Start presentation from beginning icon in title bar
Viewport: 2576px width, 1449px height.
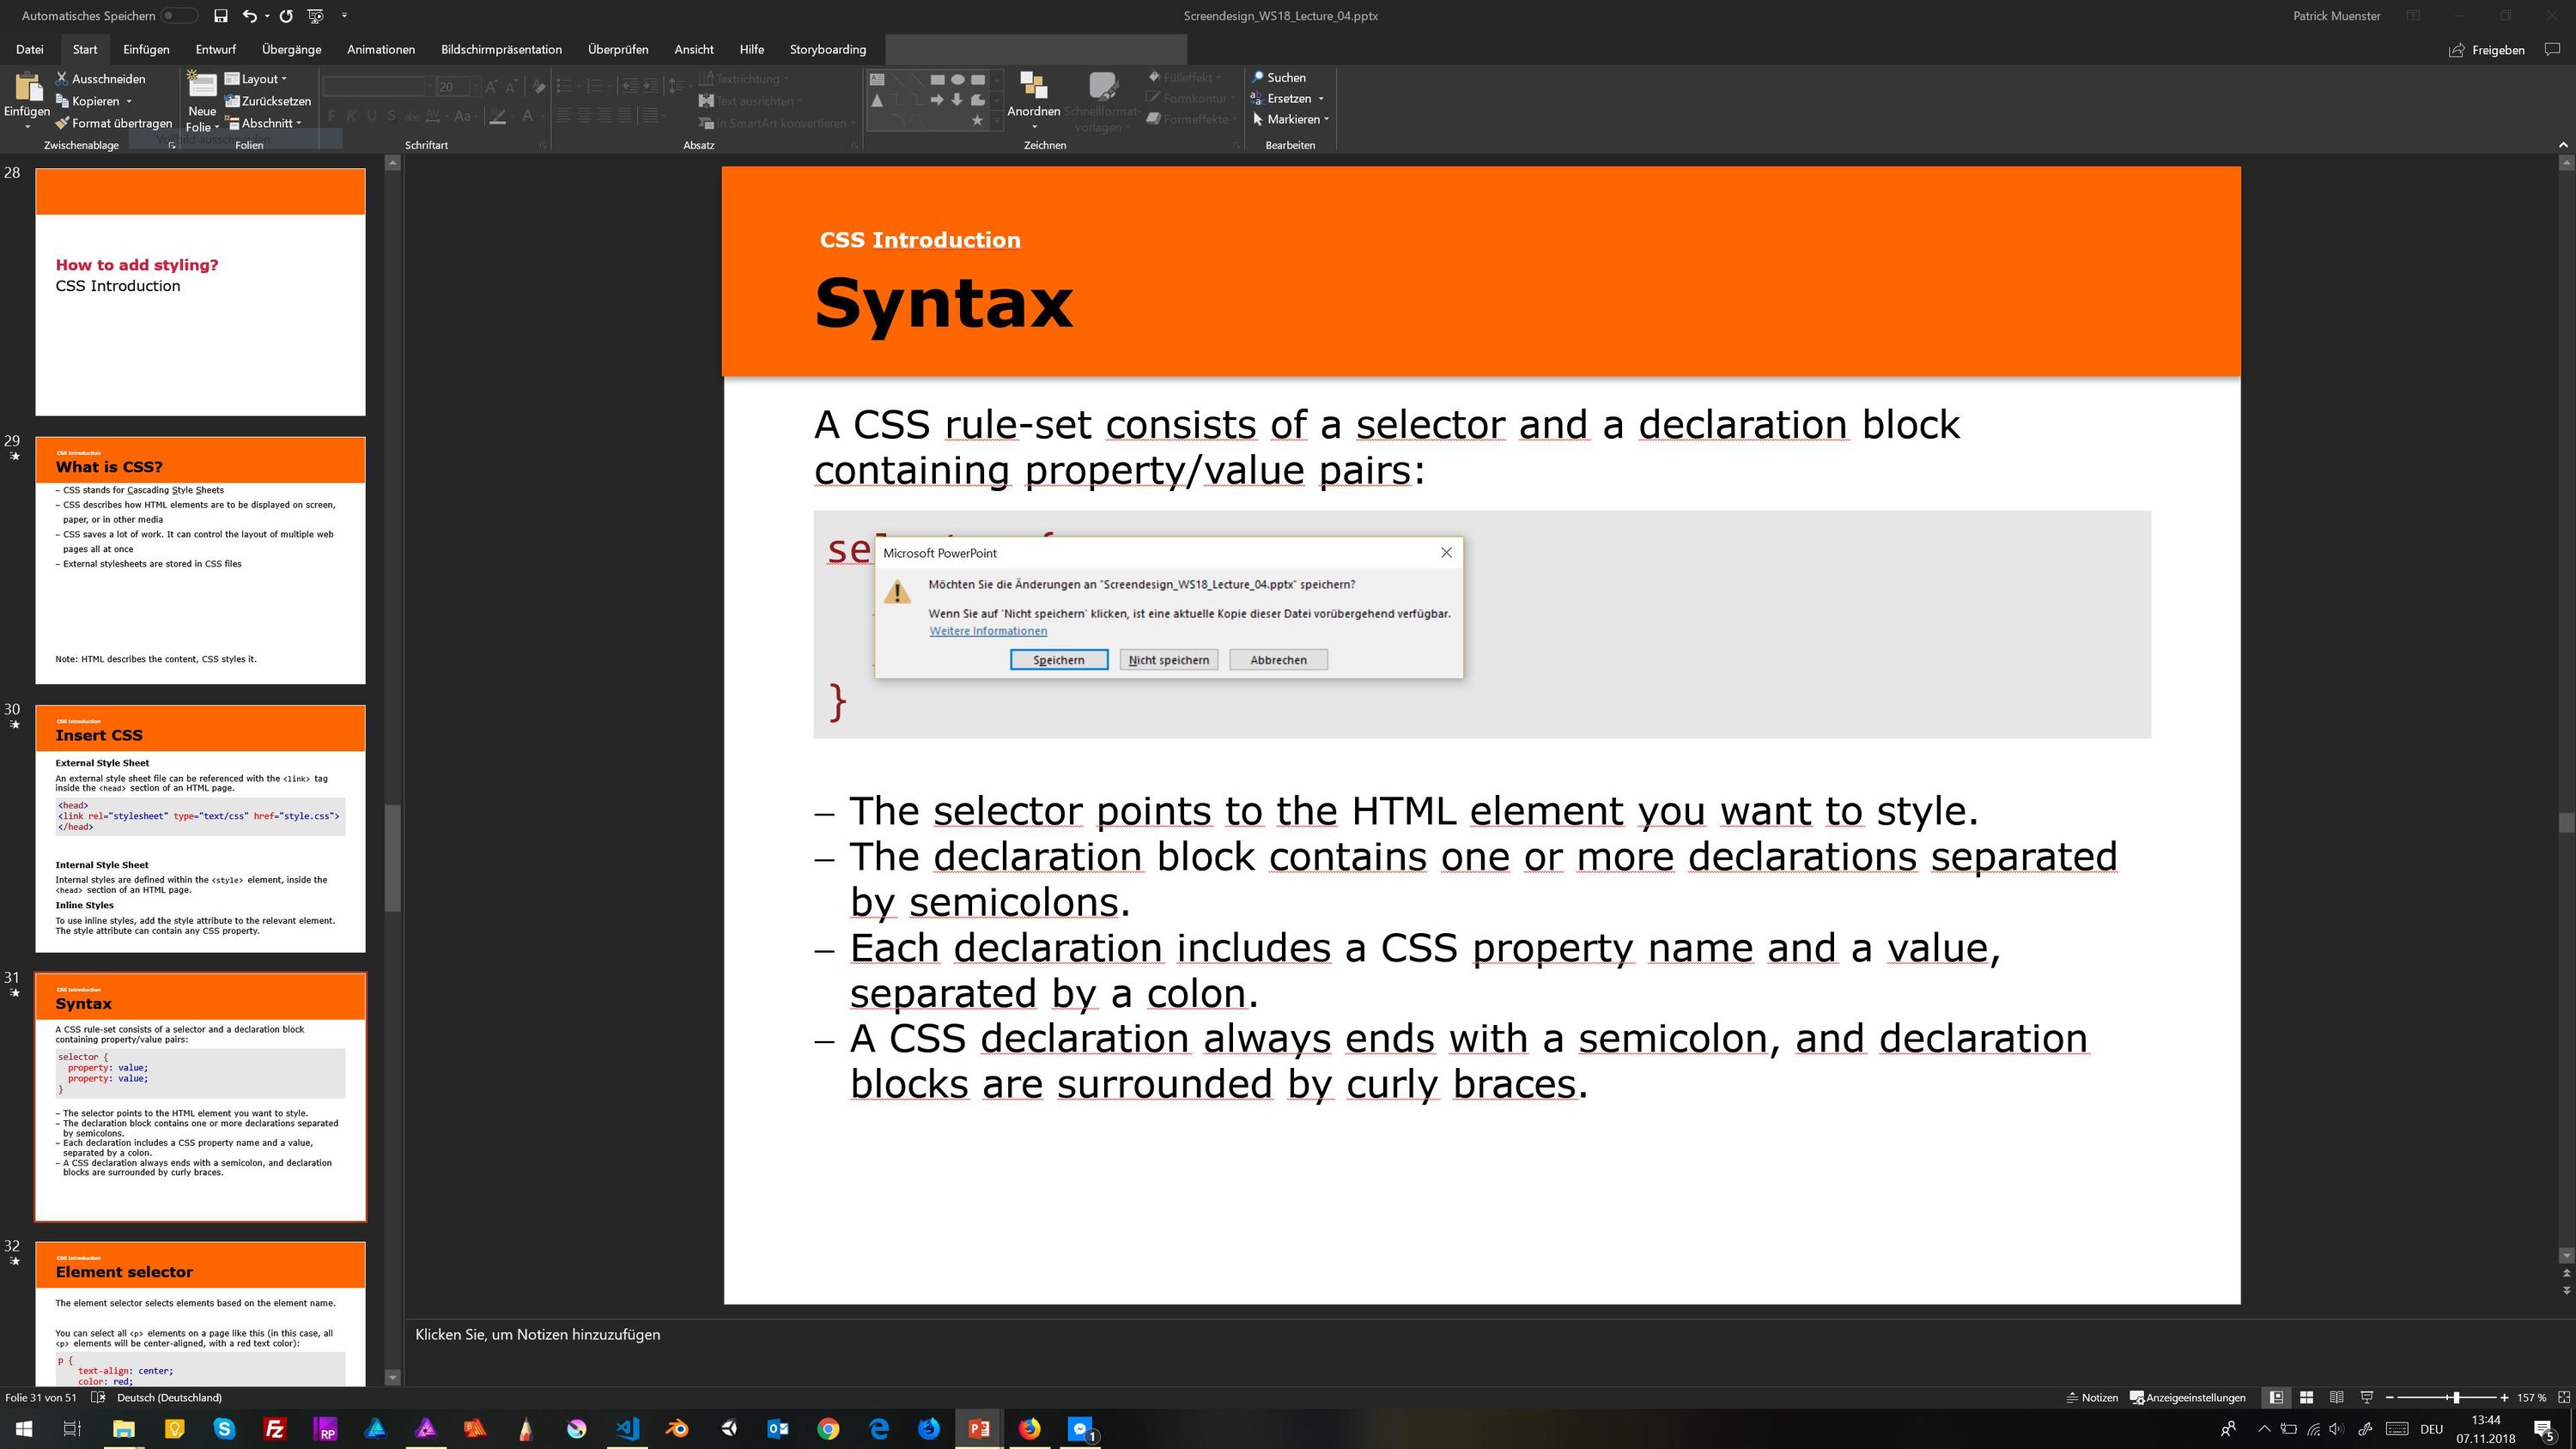[316, 16]
